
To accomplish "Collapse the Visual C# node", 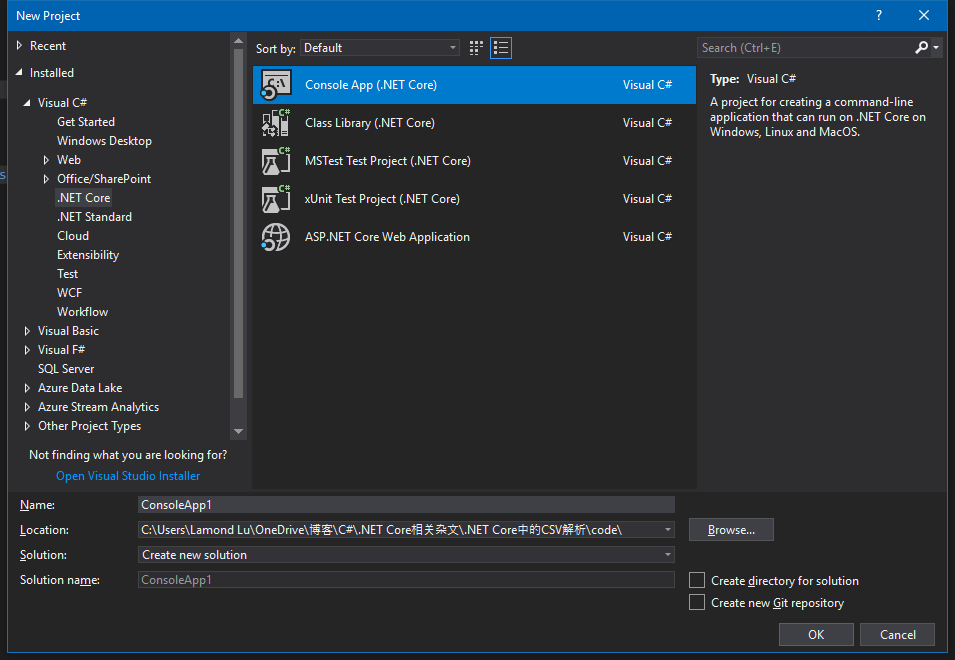I will pyautogui.click(x=27, y=103).
